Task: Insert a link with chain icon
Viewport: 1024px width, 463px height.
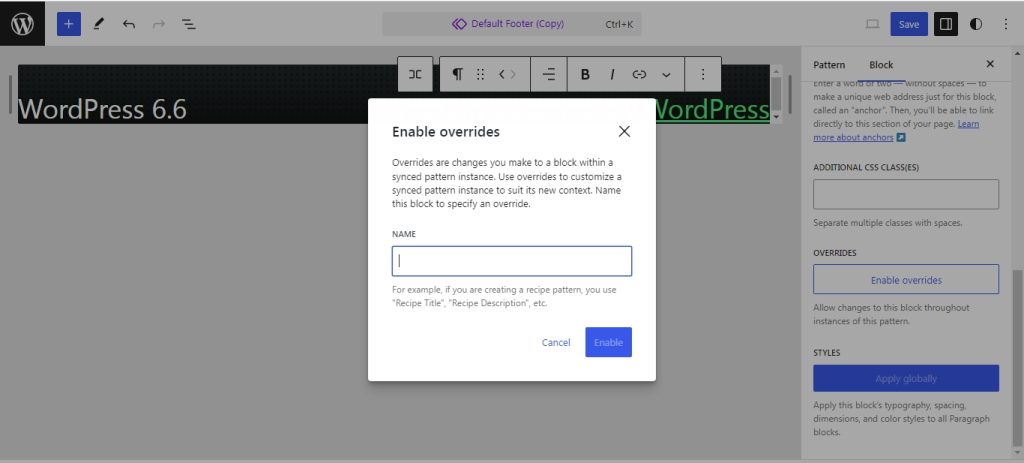Action: 639,74
